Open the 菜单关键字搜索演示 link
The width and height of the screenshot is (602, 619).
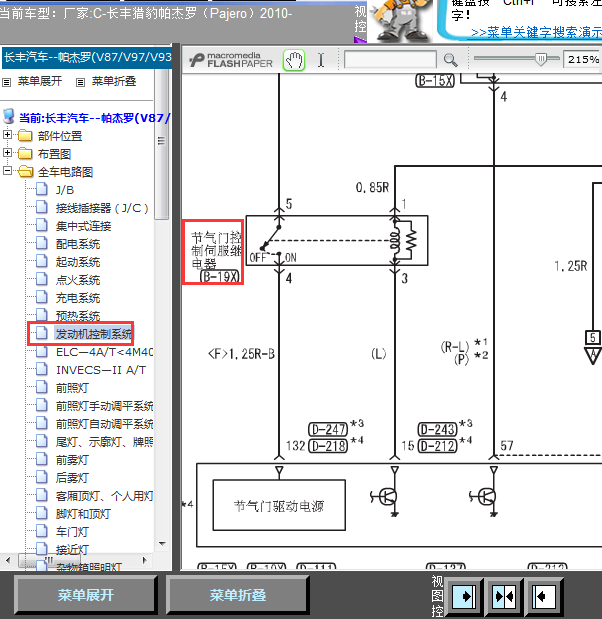[536, 32]
